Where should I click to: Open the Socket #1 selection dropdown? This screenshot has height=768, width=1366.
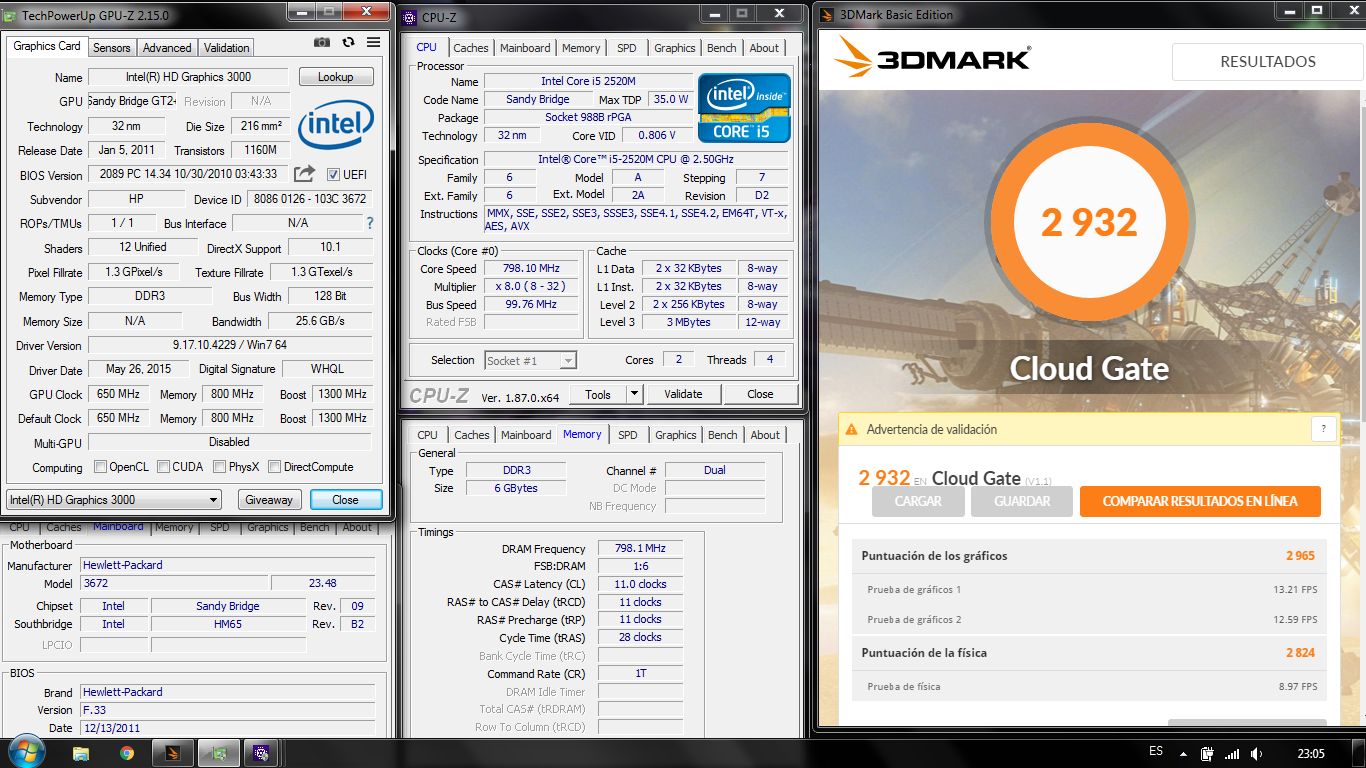point(531,361)
